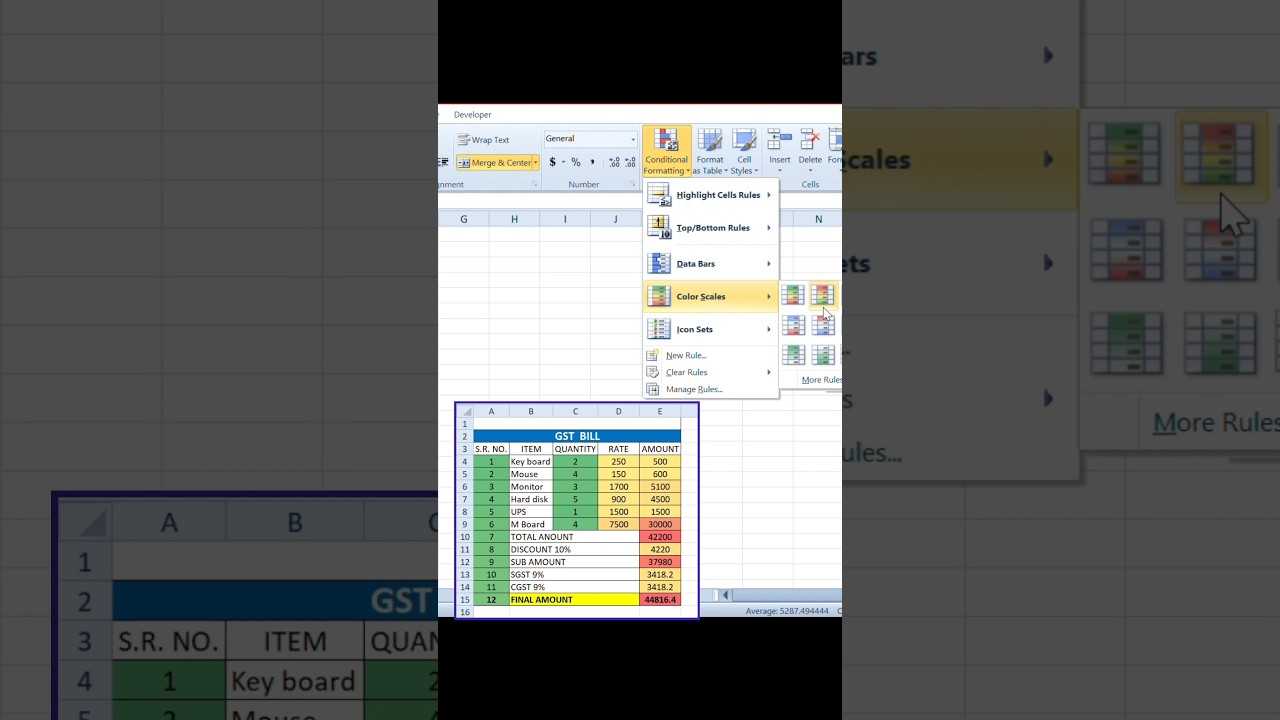The width and height of the screenshot is (1280, 720).
Task: Open the Top/Bottom Rules submenu
Action: click(710, 228)
